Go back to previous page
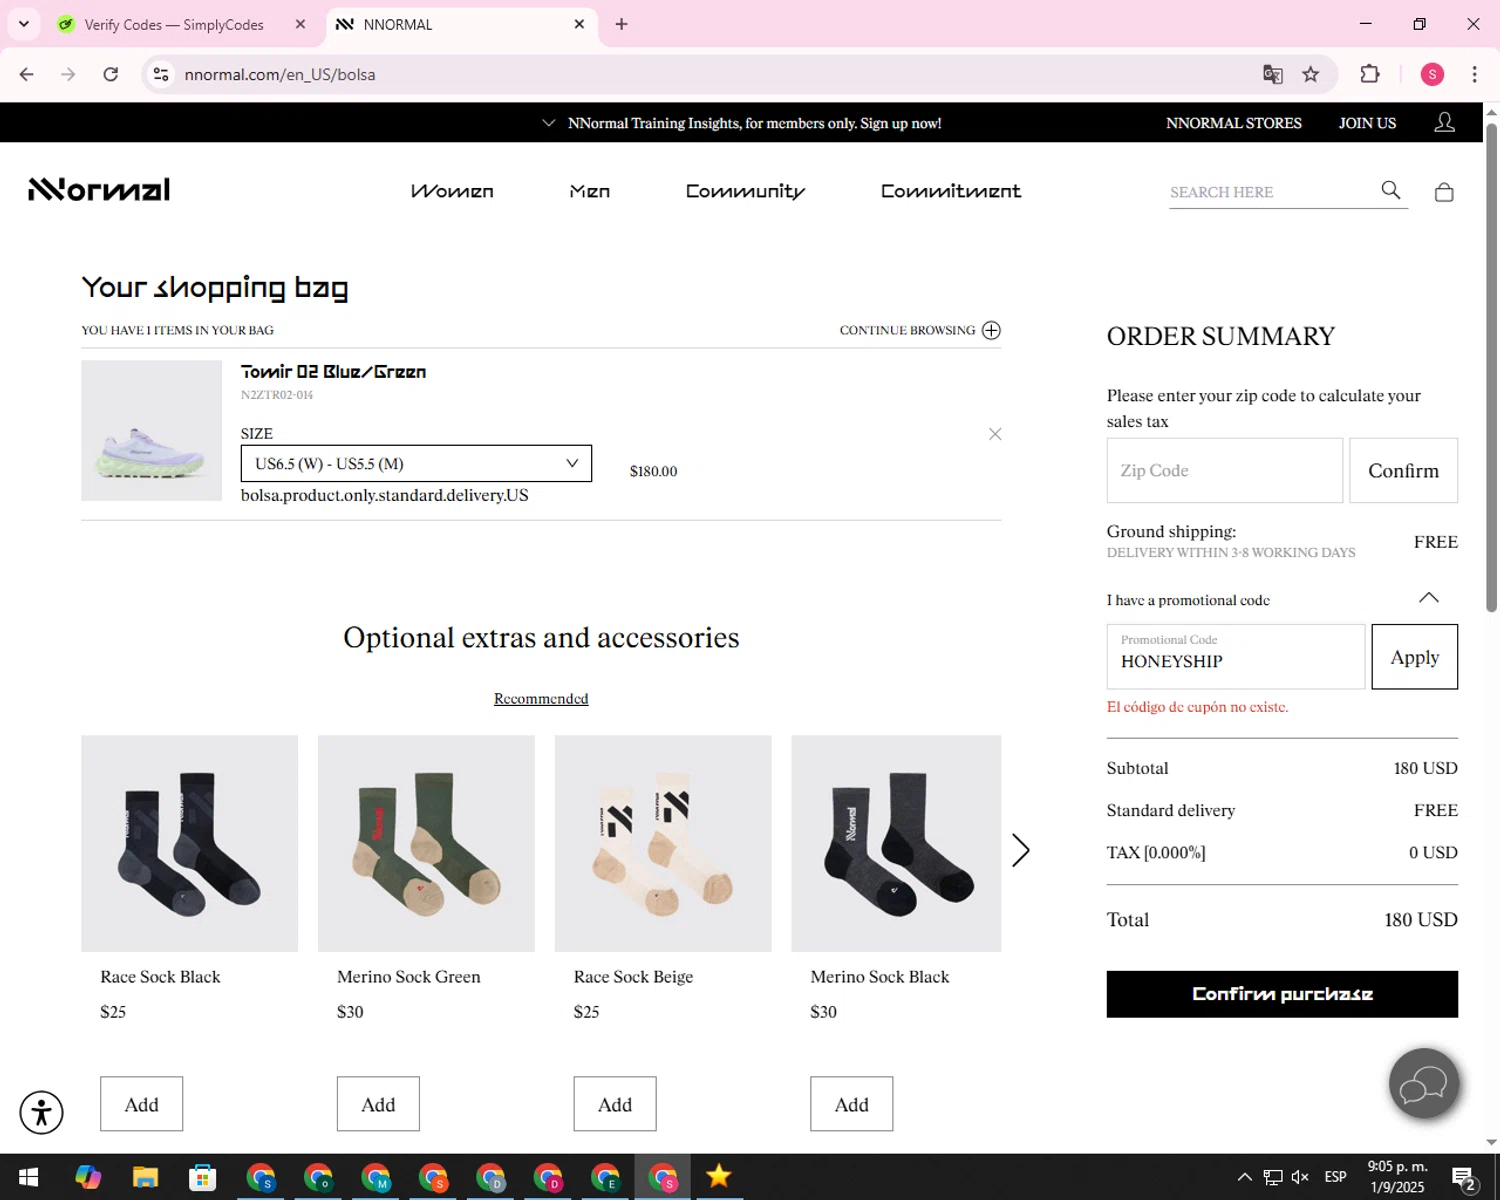This screenshot has height=1200, width=1500. click(27, 74)
